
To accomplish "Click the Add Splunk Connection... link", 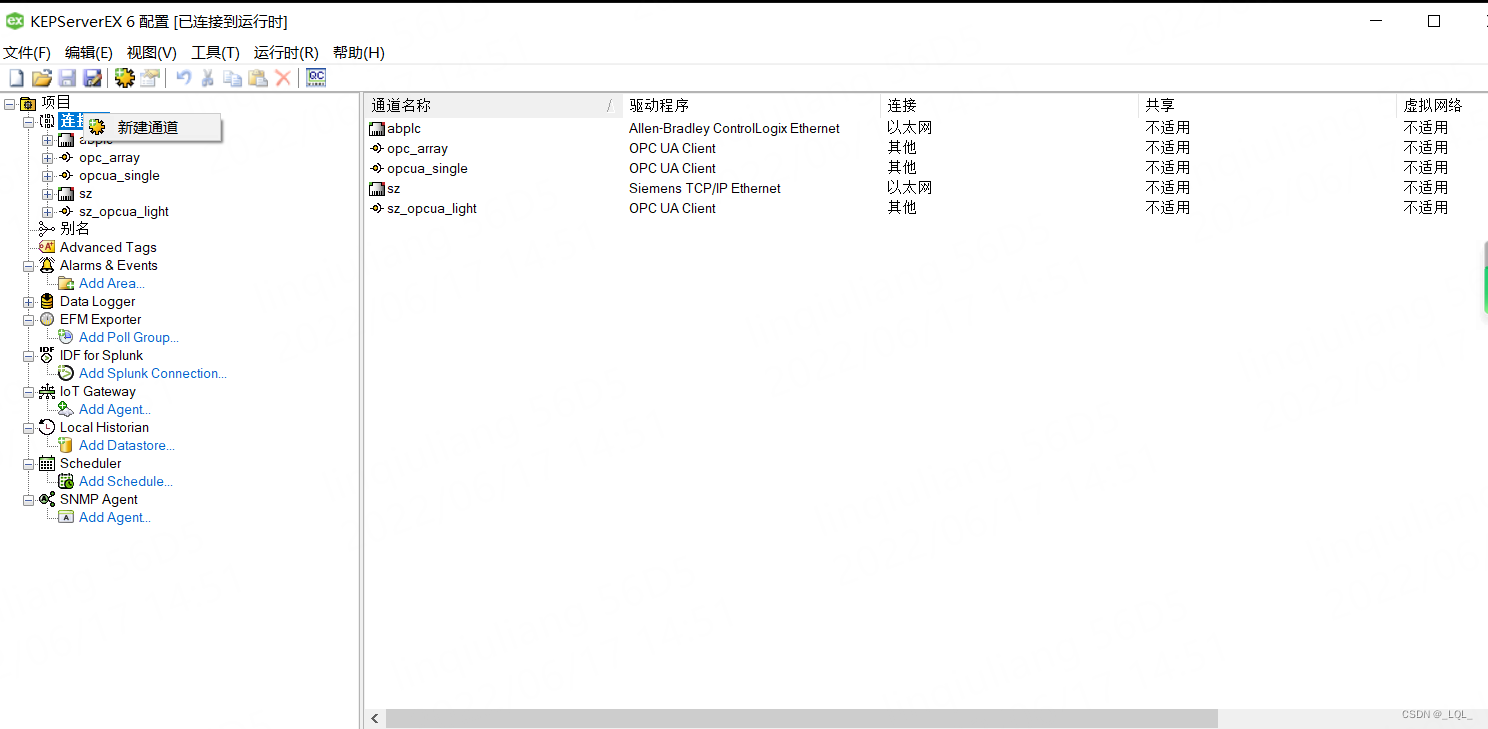I will tap(153, 373).
